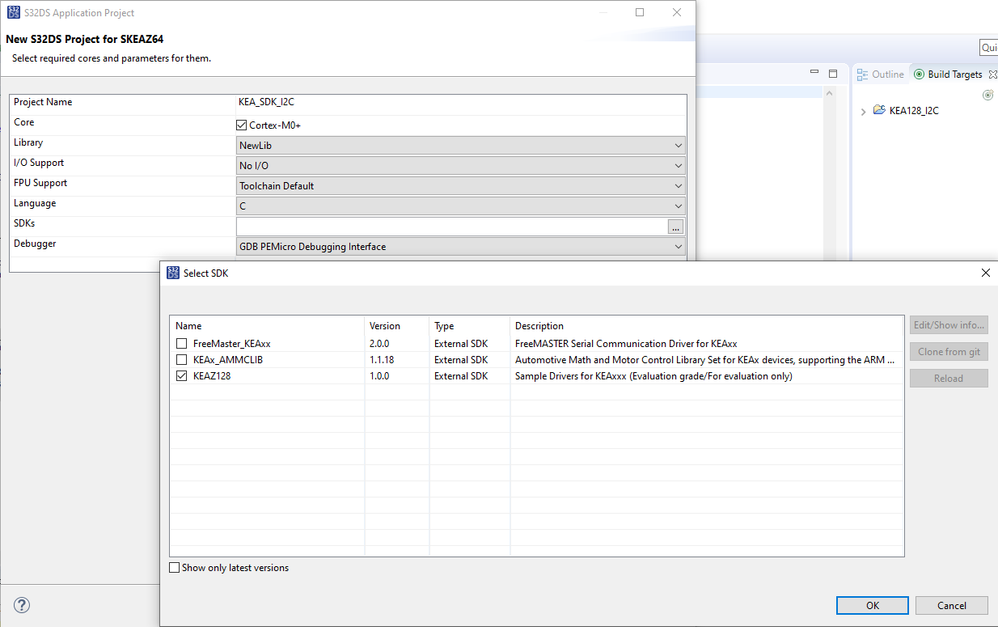Click the S32DS icon in Select SDK title
Image resolution: width=998 pixels, height=627 pixels.
(x=172, y=272)
